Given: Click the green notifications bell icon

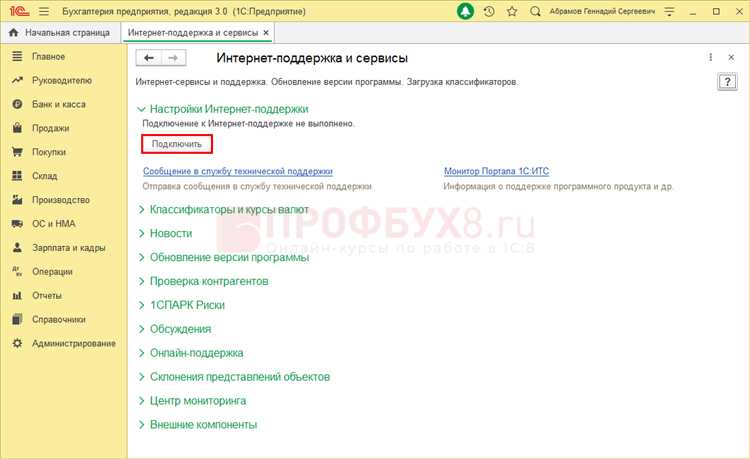Looking at the screenshot, I should pyautogui.click(x=465, y=11).
